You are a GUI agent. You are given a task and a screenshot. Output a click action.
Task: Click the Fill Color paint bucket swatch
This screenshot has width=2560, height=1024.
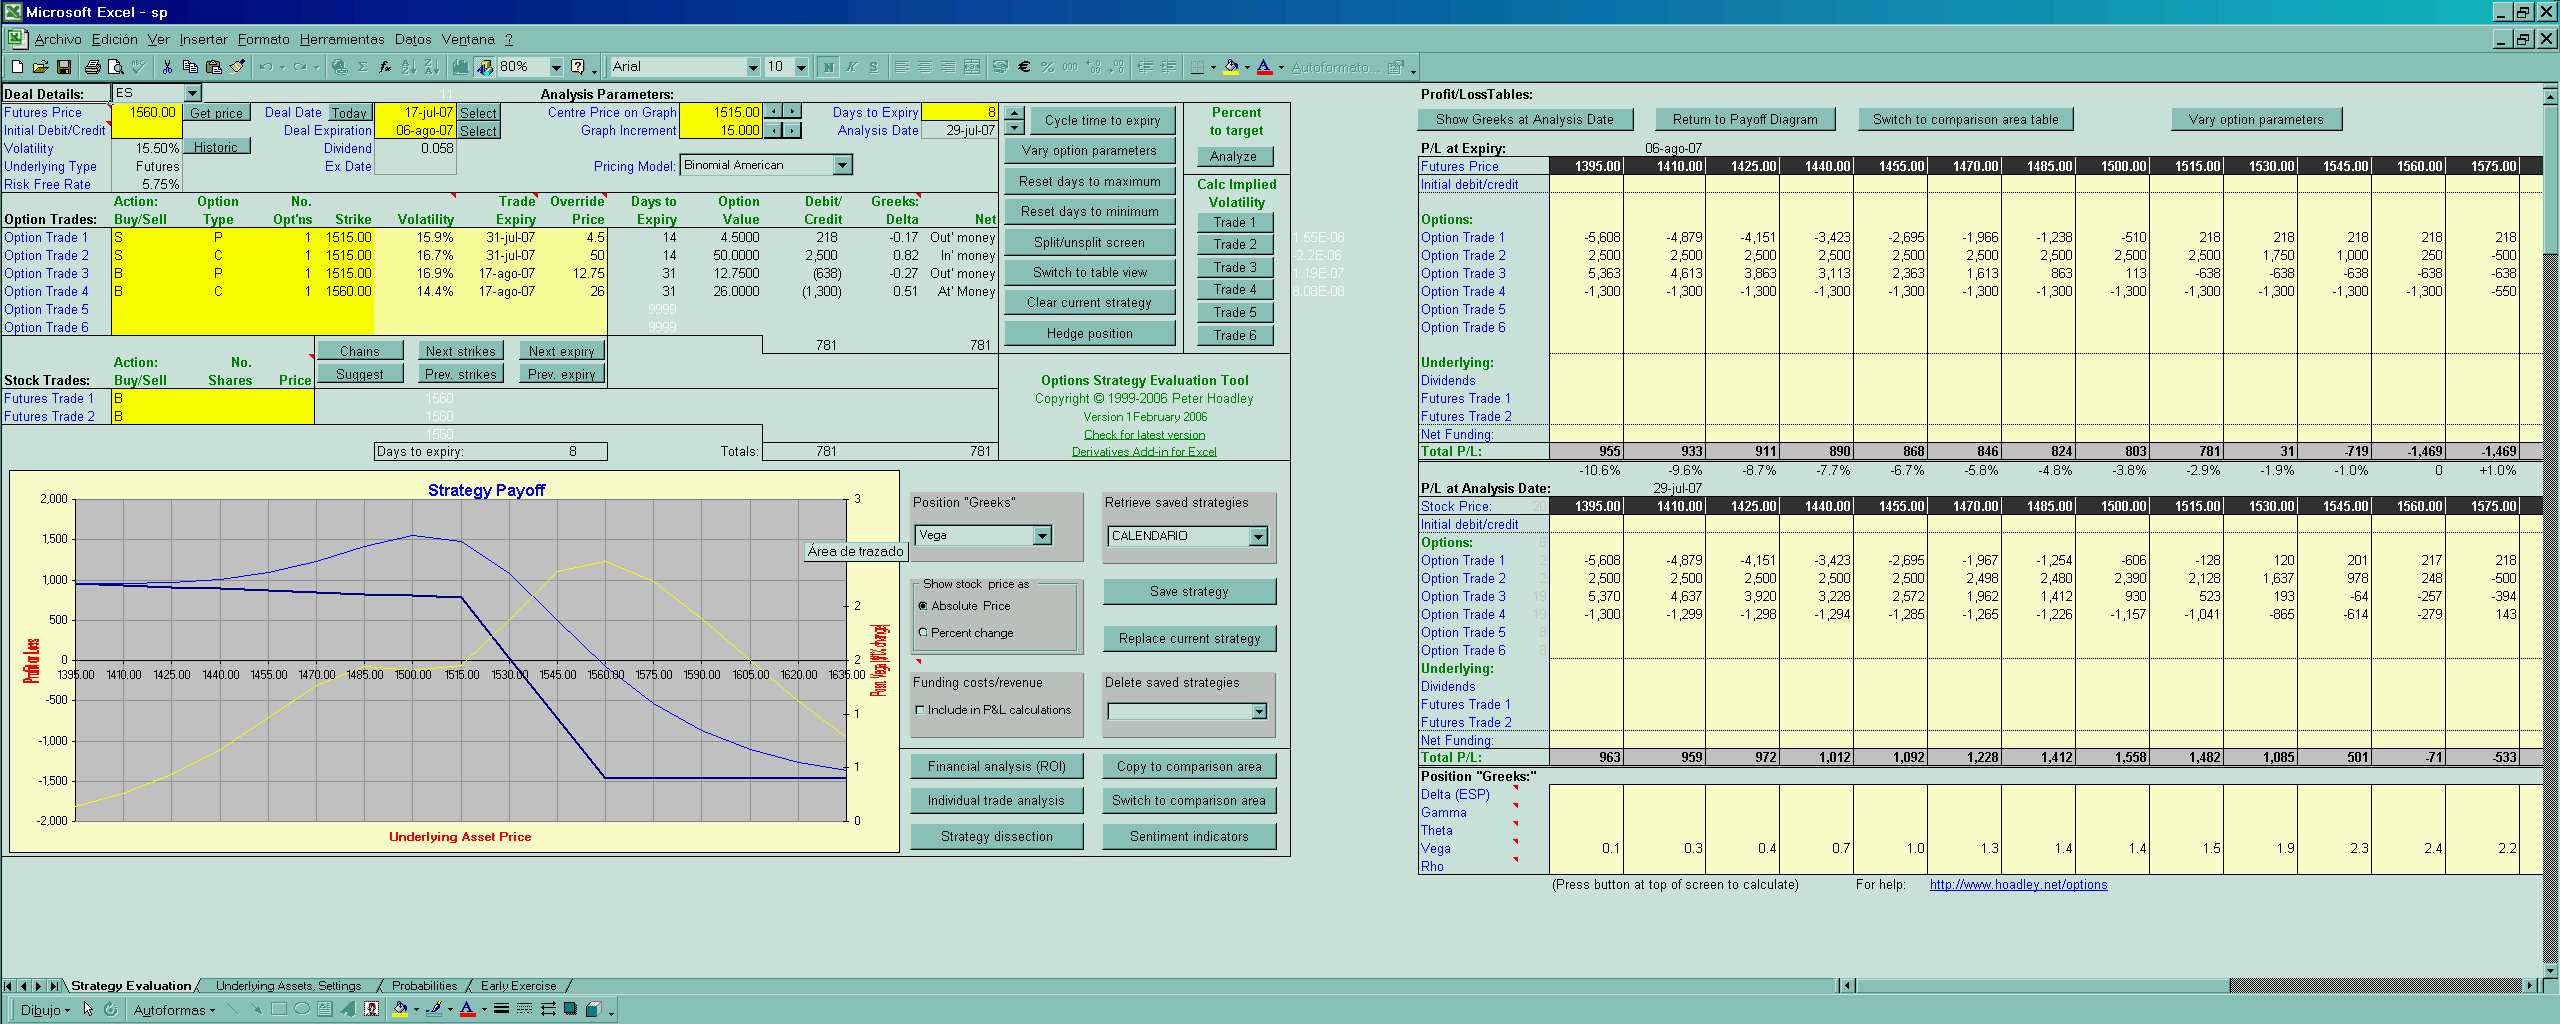1231,67
